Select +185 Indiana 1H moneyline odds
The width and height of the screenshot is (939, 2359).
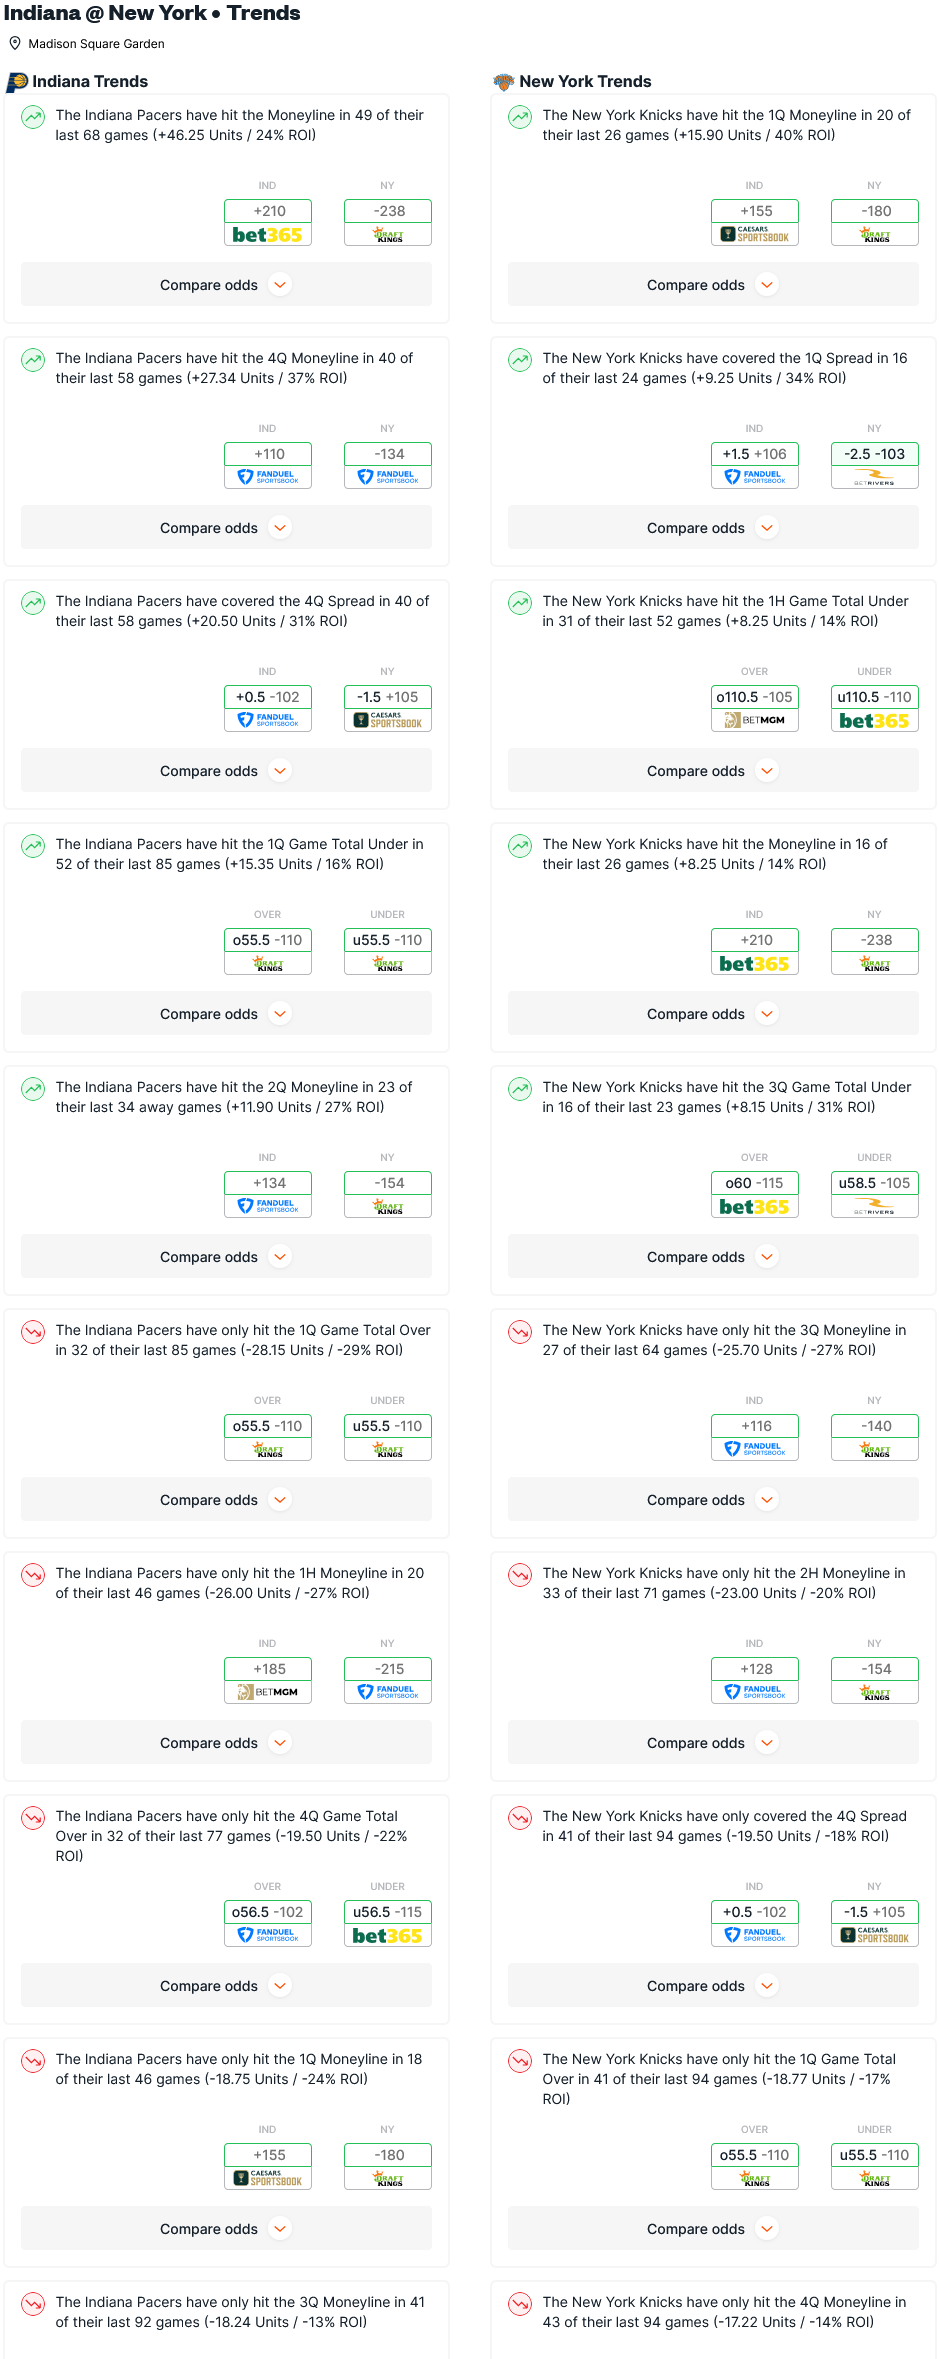tap(267, 1669)
